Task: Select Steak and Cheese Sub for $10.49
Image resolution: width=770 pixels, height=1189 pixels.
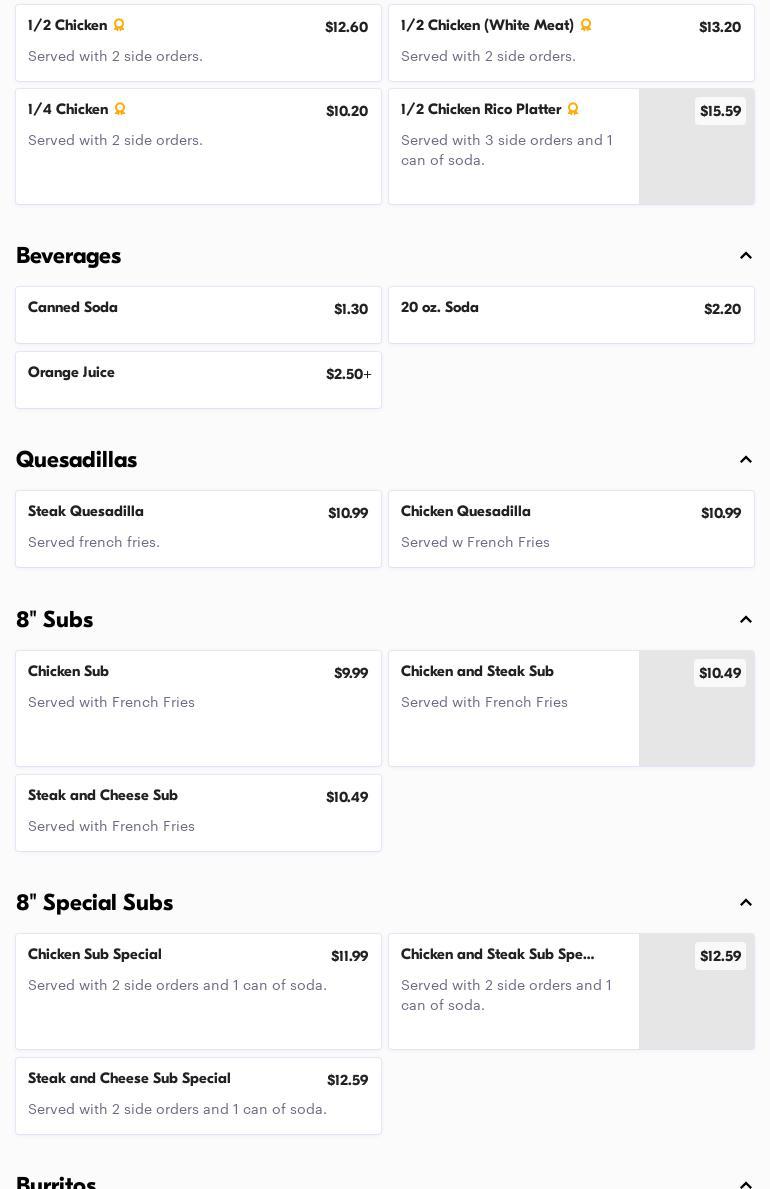Action: tap(198, 813)
